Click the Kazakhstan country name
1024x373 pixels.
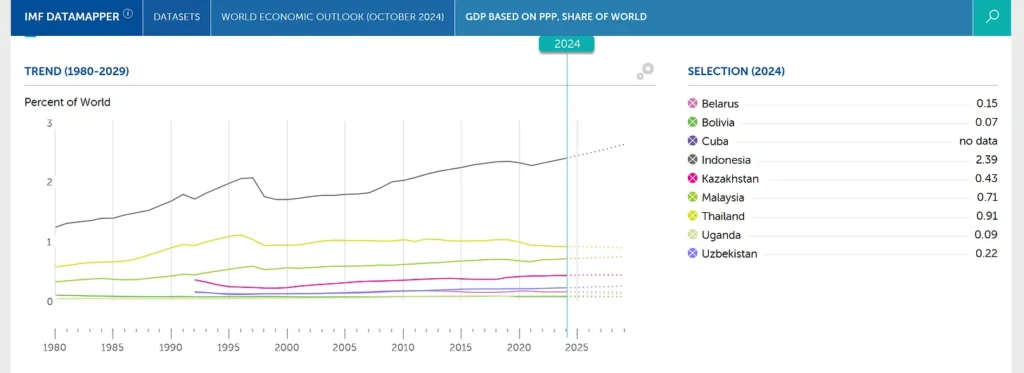[730, 179]
